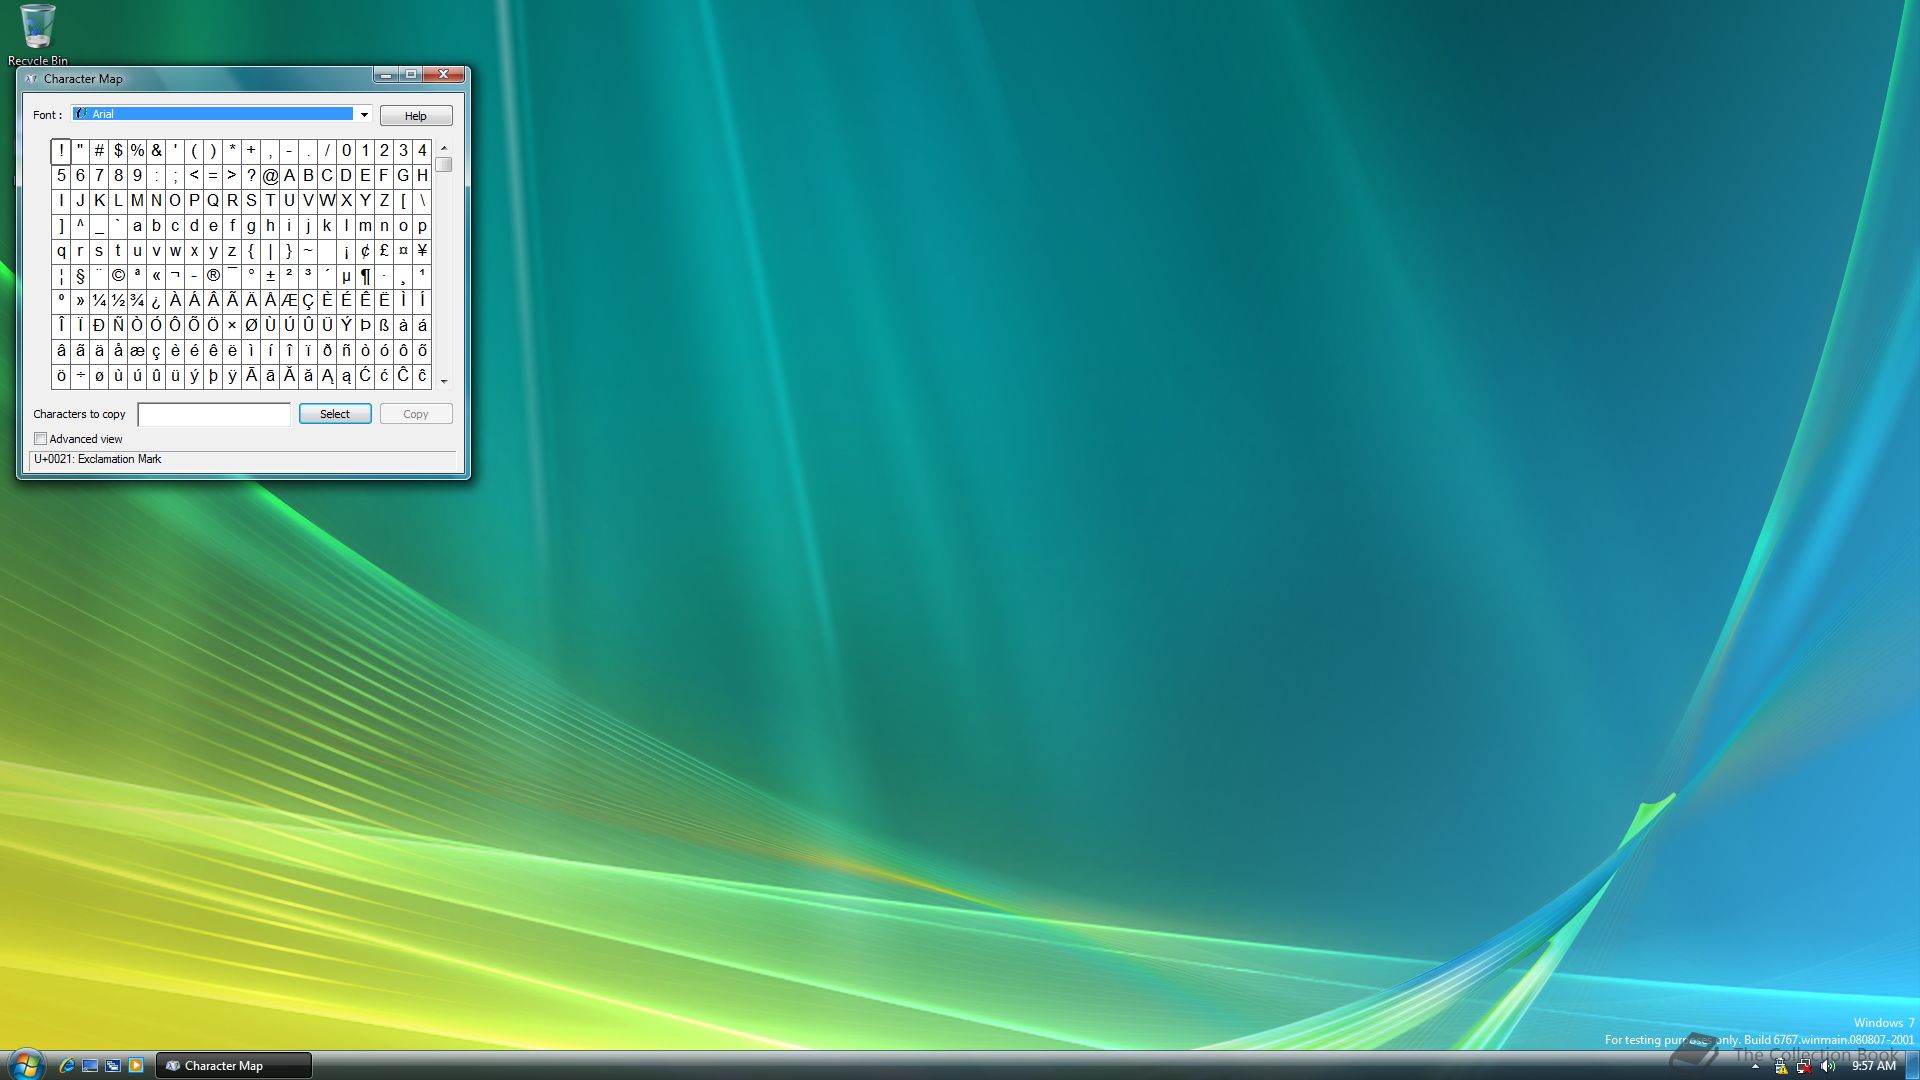Select the inverted question mark ¿
Screen dimensions: 1920x1080
coord(156,301)
